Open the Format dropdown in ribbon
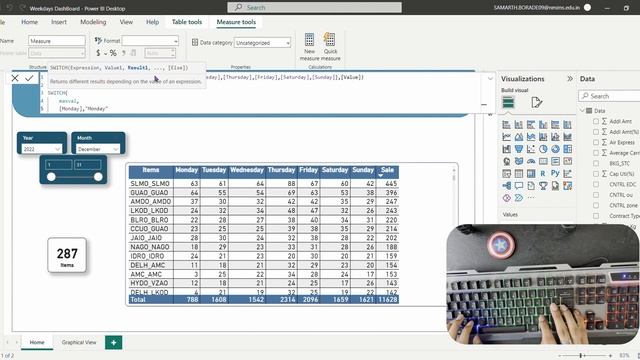This screenshot has height=360, width=640. tap(150, 40)
